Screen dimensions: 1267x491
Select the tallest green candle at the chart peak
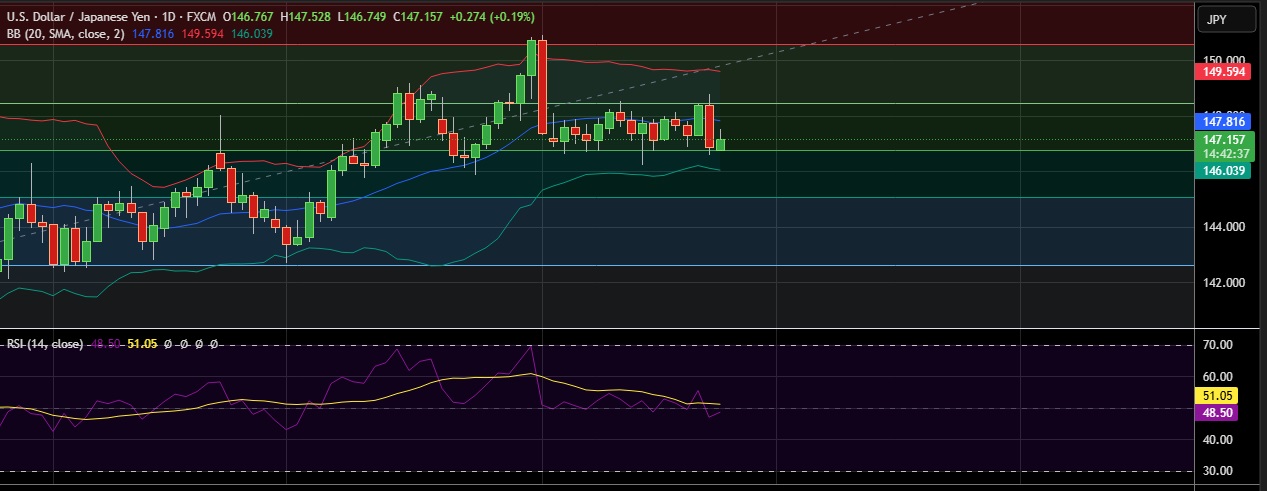[531, 58]
